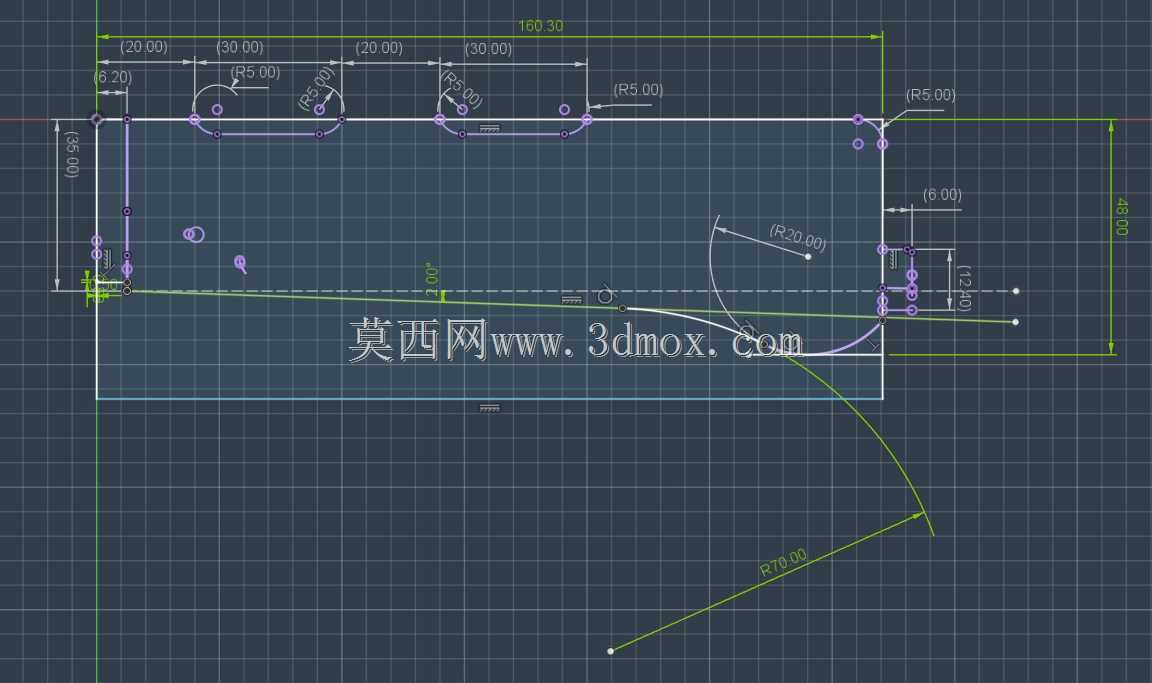Click the (6.00) dimension label
The image size is (1152, 683).
click(942, 195)
